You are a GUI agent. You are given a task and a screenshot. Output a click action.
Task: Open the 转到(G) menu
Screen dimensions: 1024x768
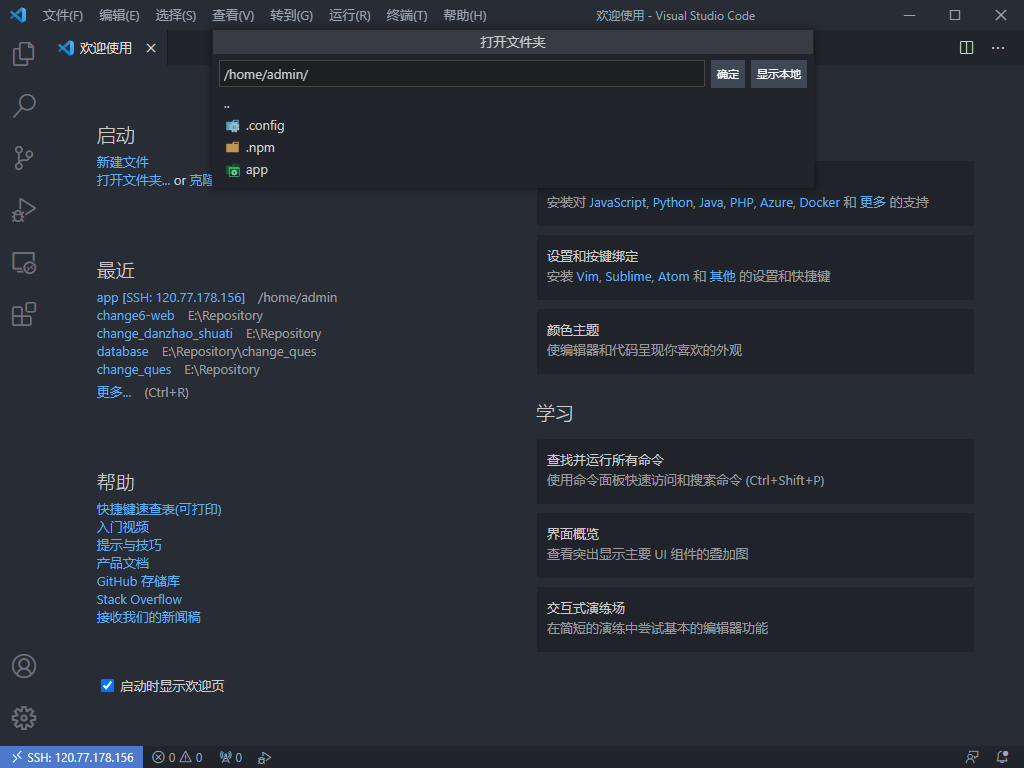291,16
